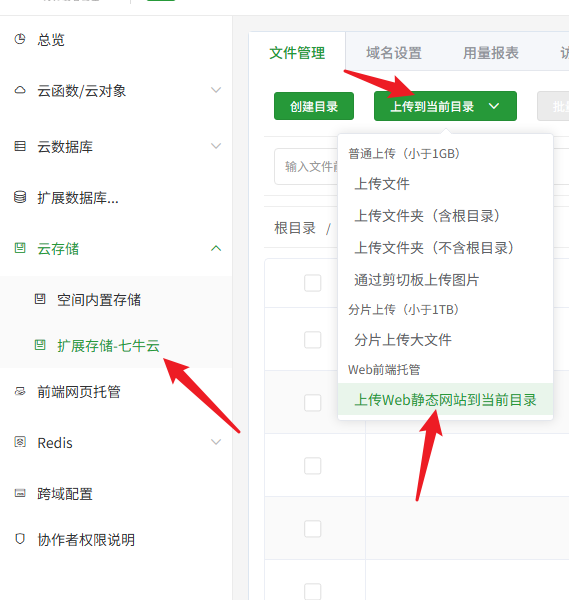Click the 扩展数据库 cylinder icon
This screenshot has width=569, height=600.
tap(20, 197)
